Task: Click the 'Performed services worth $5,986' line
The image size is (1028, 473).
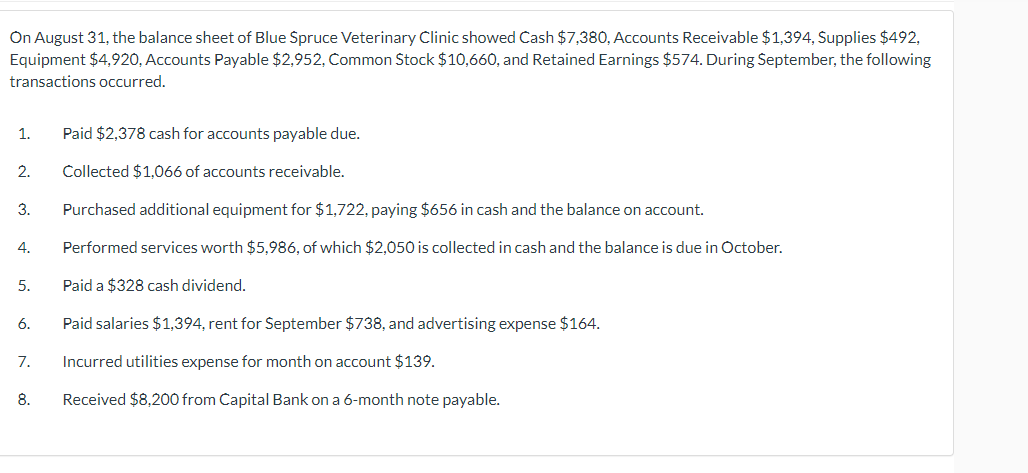Action: point(422,248)
